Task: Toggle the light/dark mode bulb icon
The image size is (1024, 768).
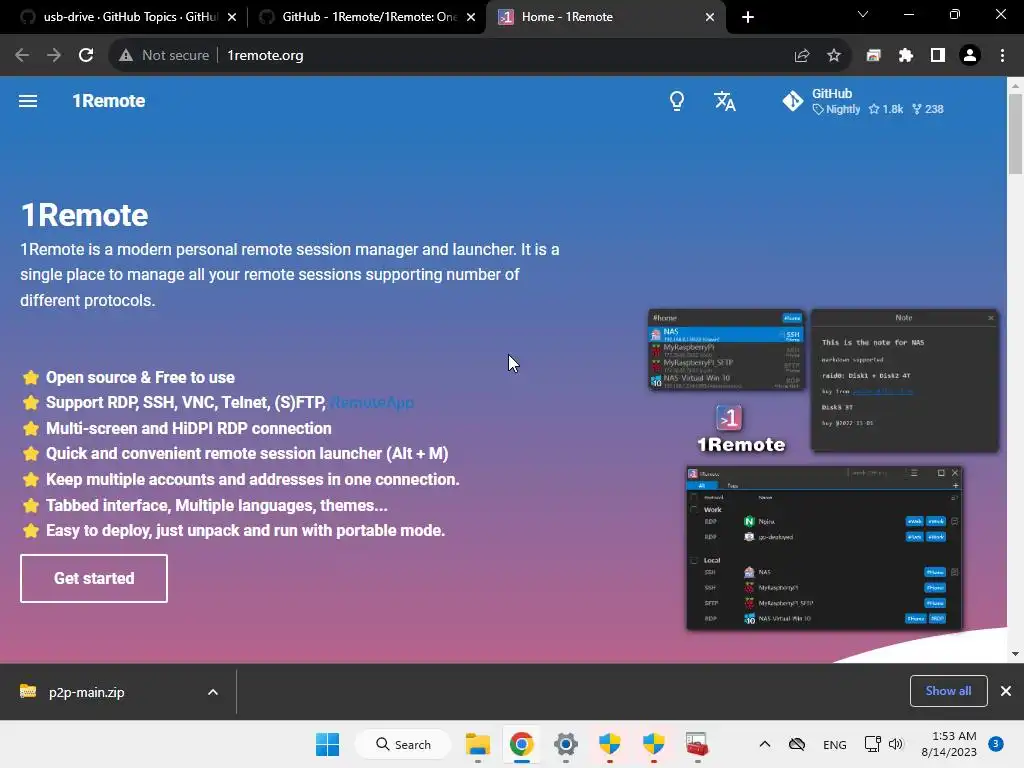Action: [677, 101]
